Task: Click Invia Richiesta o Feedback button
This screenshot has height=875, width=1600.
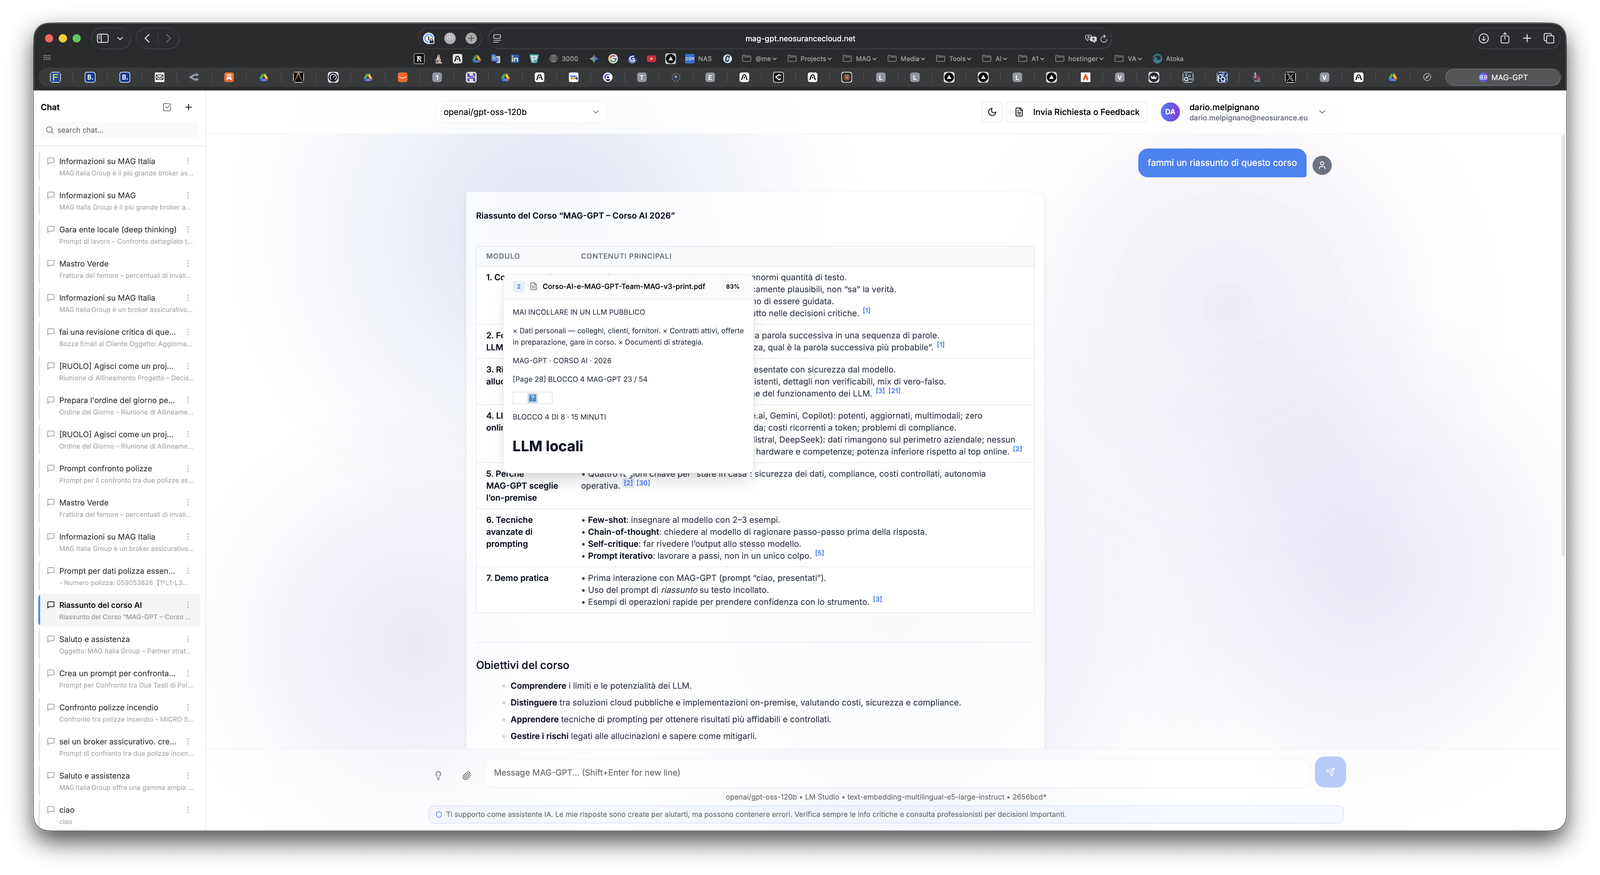Action: (x=1078, y=112)
